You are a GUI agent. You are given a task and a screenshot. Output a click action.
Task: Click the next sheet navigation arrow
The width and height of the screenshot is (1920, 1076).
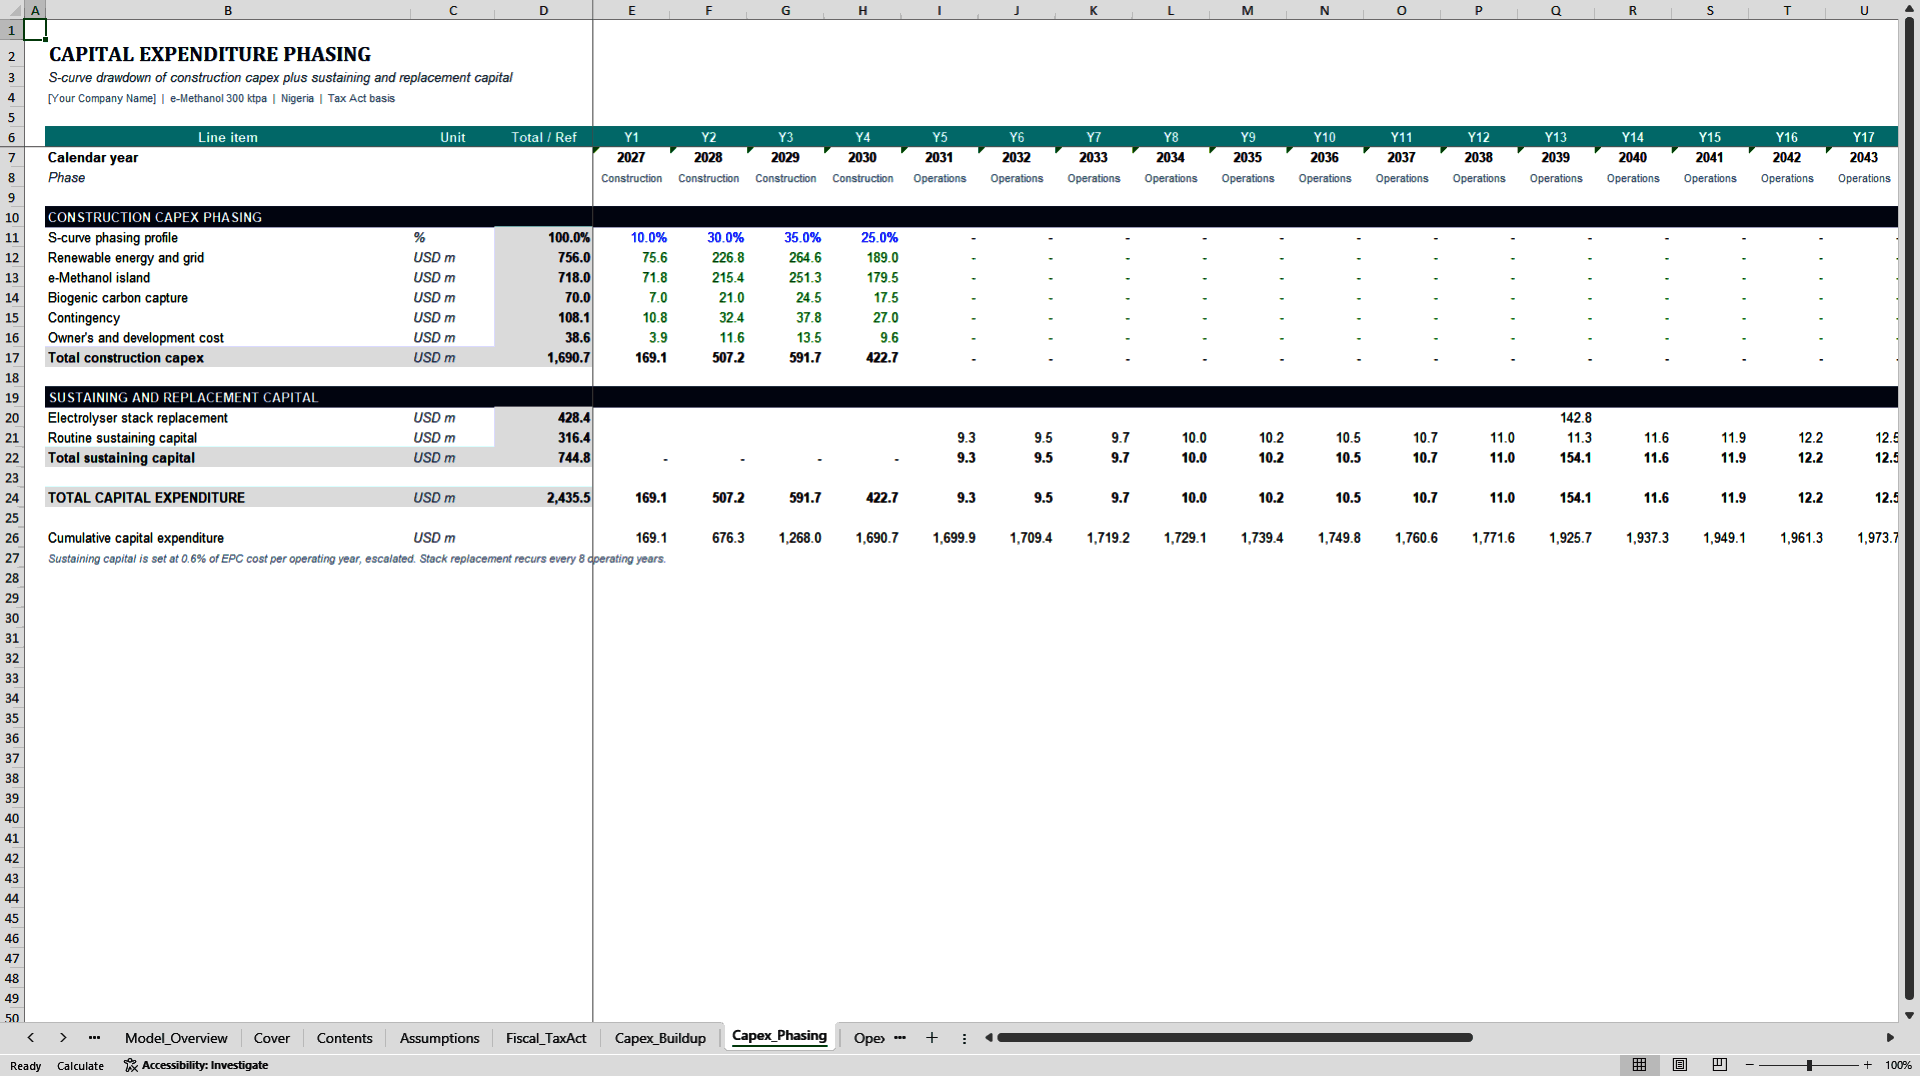pos(63,1038)
